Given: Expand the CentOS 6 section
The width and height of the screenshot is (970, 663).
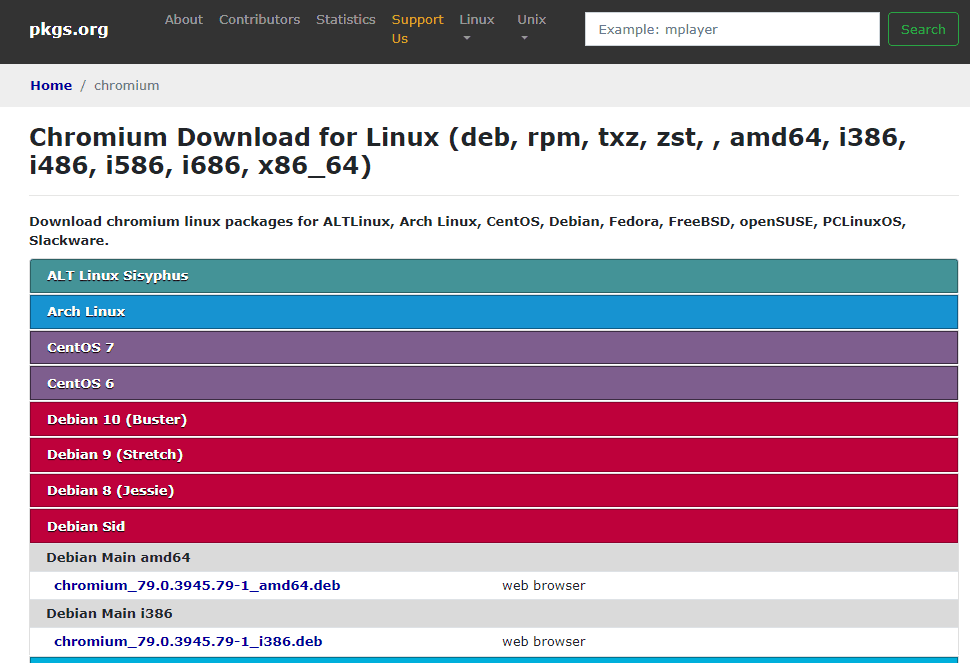Looking at the screenshot, I should (x=494, y=382).
